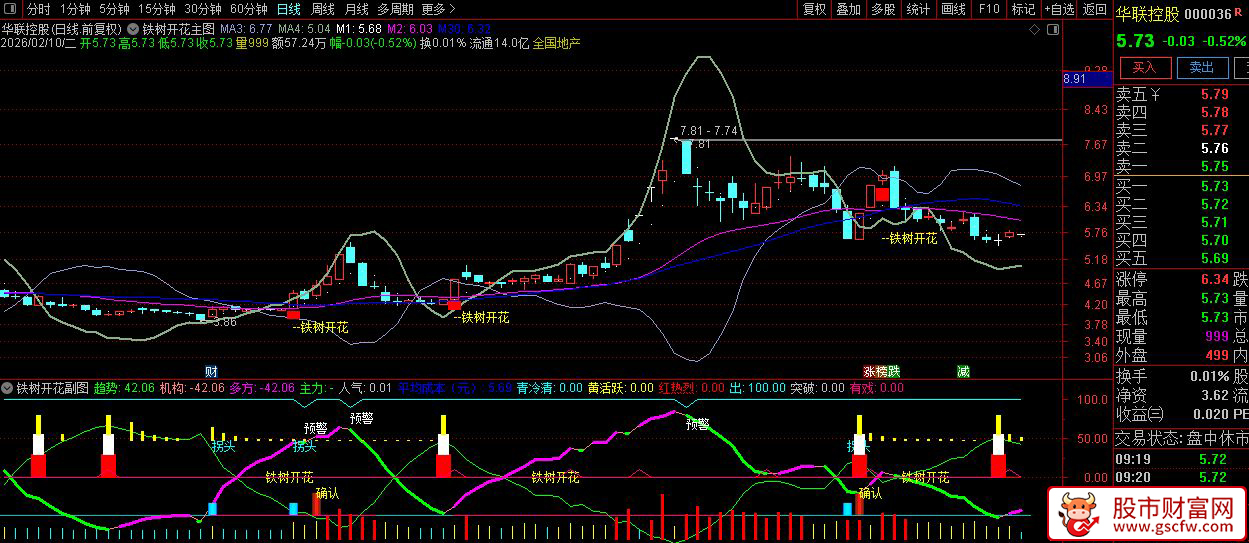This screenshot has width=1249, height=543.
Task: Click the red 买入 buy button
Action: click(x=1145, y=68)
